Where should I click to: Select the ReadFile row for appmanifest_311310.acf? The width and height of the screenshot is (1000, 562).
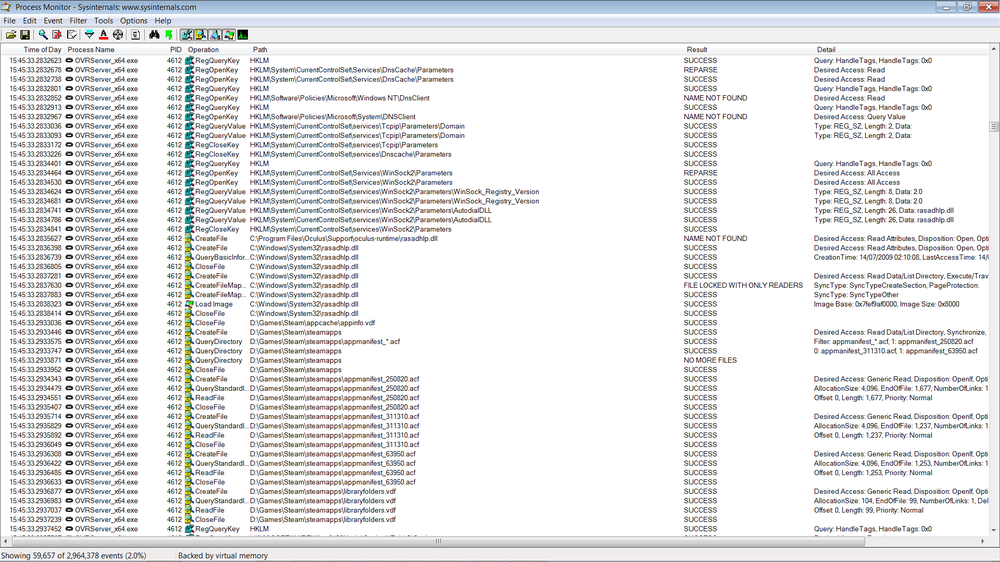click(495, 435)
